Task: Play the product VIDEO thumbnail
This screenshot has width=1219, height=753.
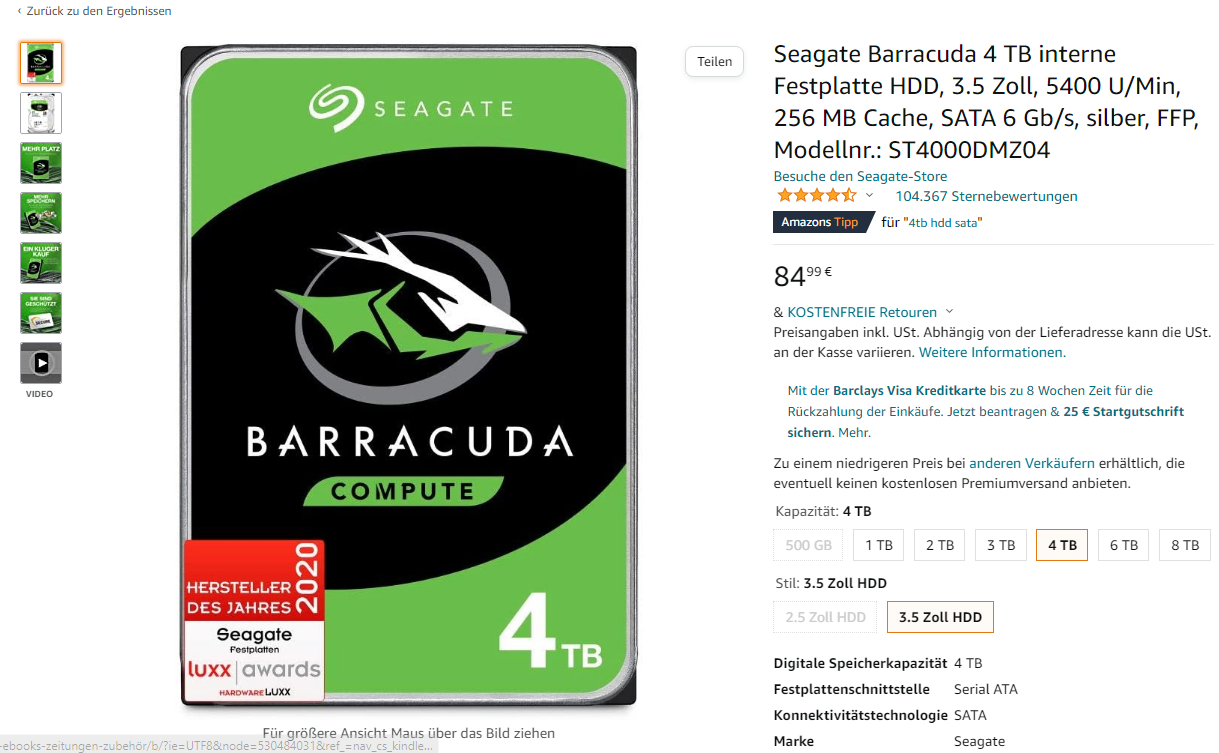Action: (41, 363)
